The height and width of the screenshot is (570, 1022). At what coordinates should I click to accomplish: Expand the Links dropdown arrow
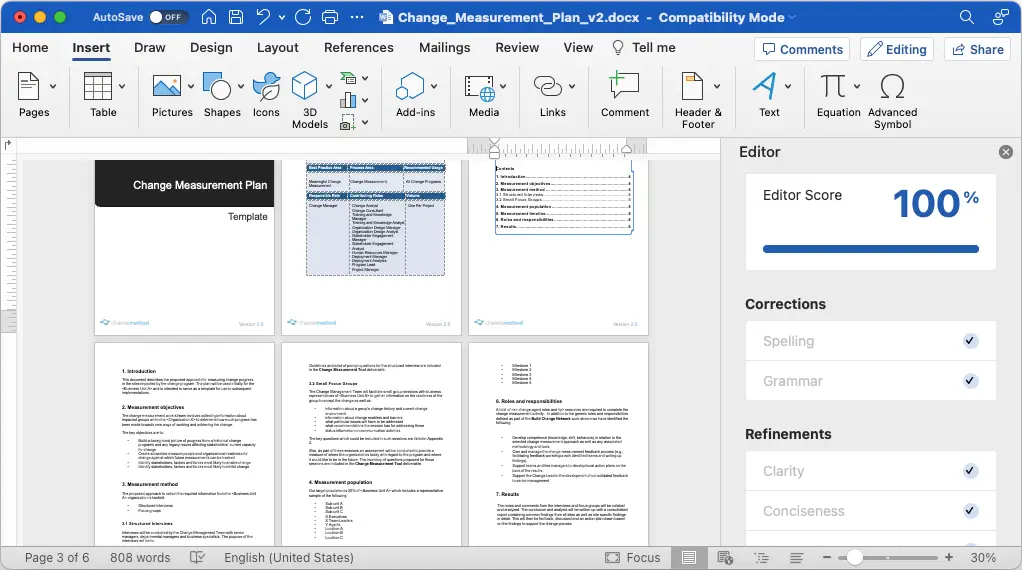click(x=572, y=86)
